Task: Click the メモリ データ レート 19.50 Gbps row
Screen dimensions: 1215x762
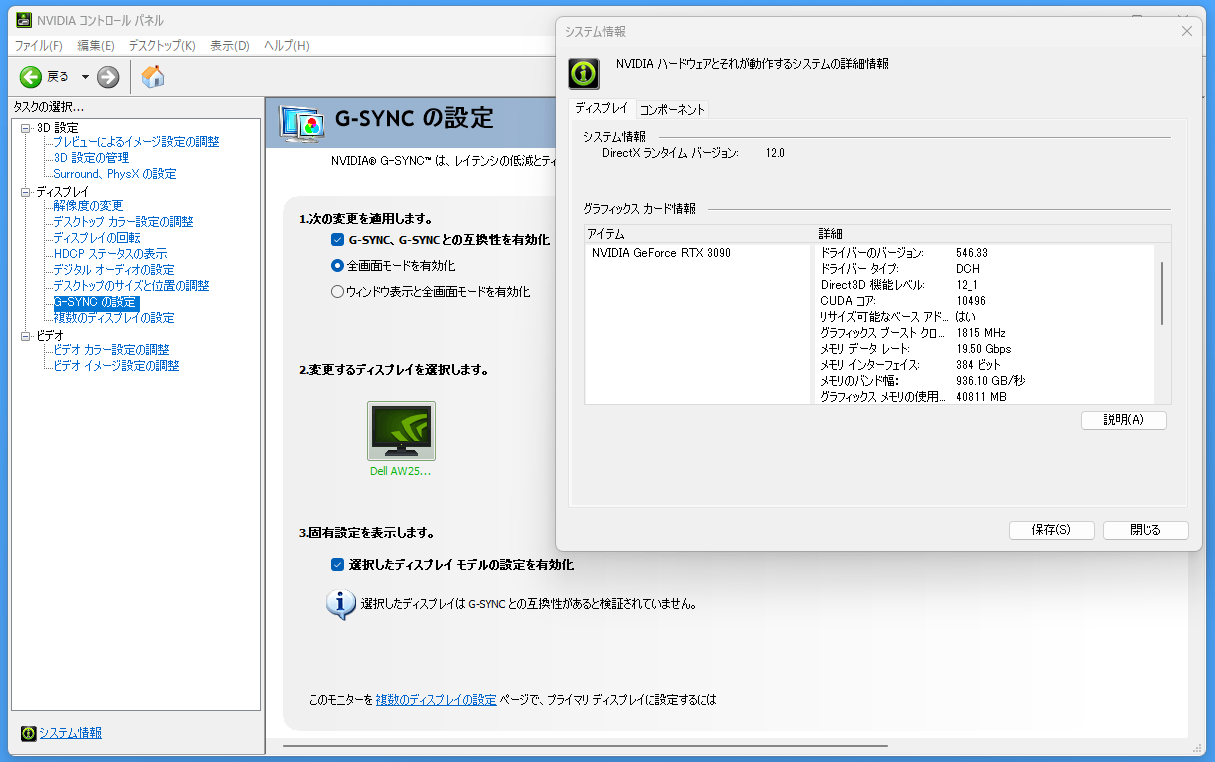Action: pos(985,349)
